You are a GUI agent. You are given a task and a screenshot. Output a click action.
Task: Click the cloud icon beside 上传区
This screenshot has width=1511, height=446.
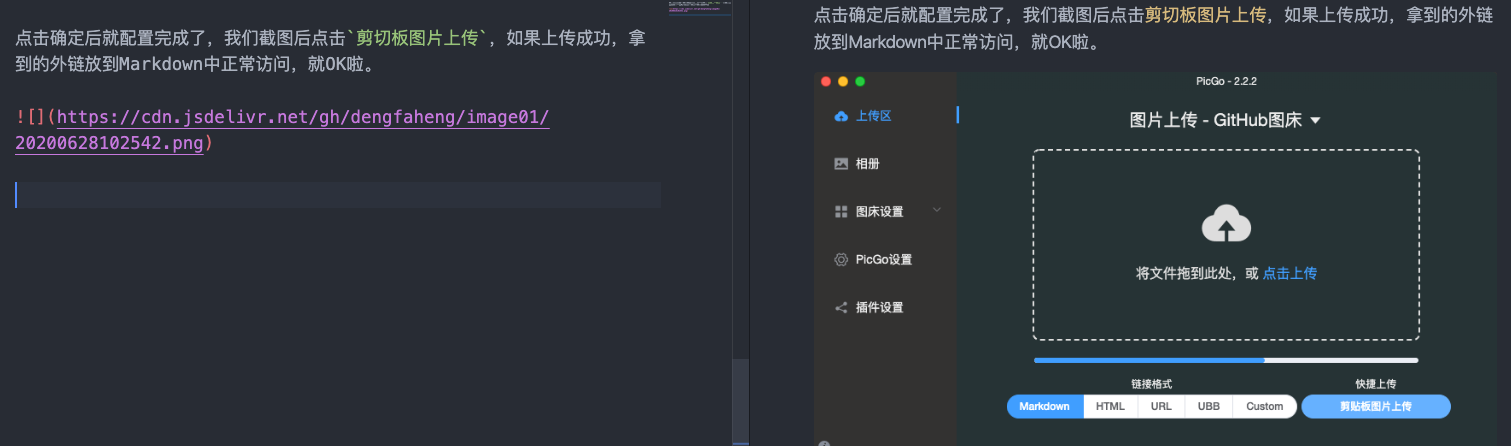pos(841,116)
